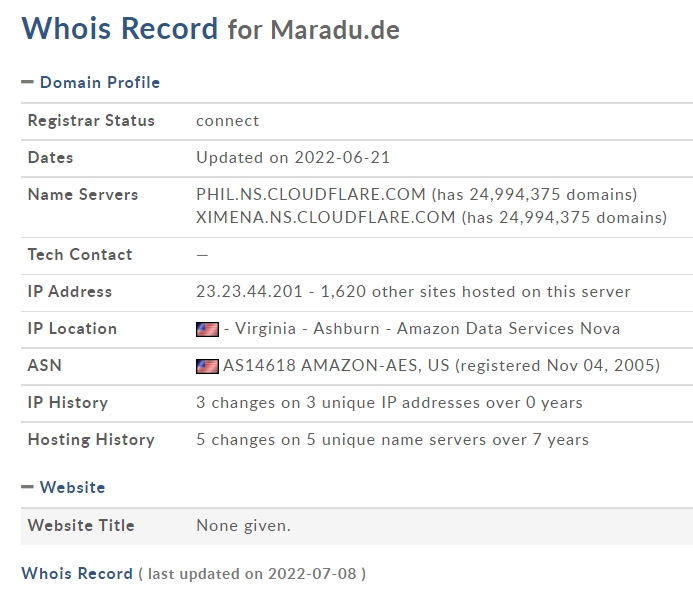The image size is (693, 590).
Task: View IP History of 3 changes
Action: point(389,403)
